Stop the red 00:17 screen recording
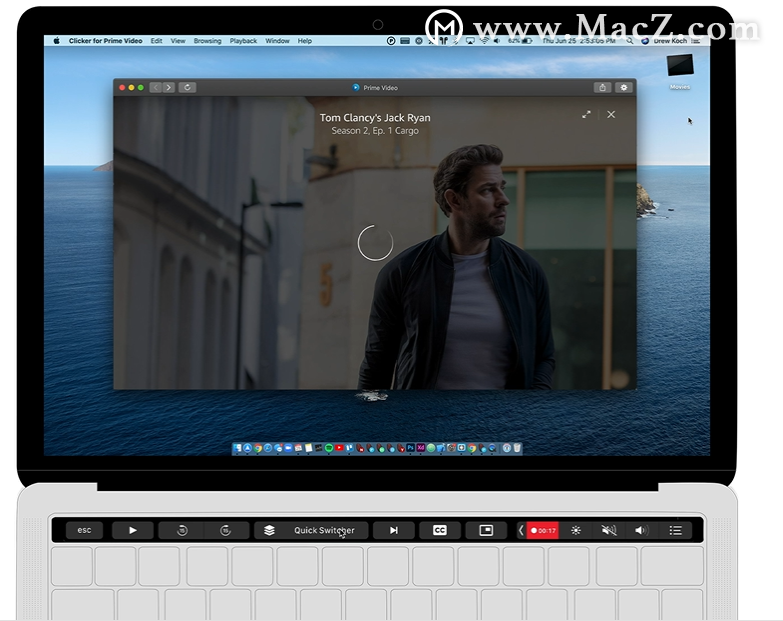 (x=543, y=530)
